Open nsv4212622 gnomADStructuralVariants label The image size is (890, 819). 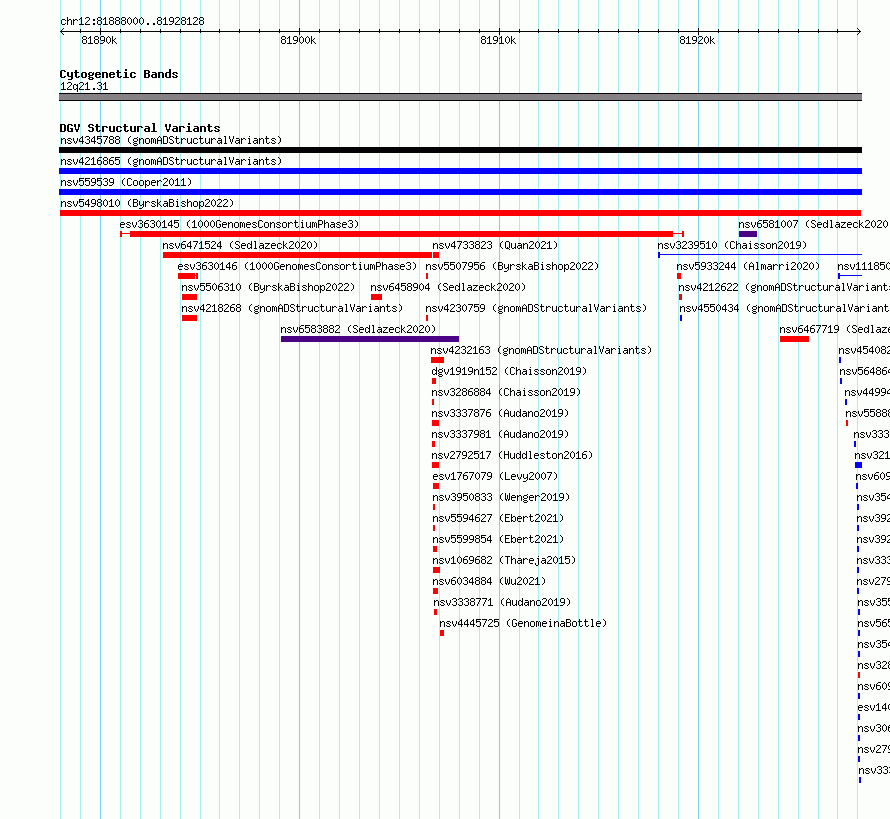tap(784, 287)
